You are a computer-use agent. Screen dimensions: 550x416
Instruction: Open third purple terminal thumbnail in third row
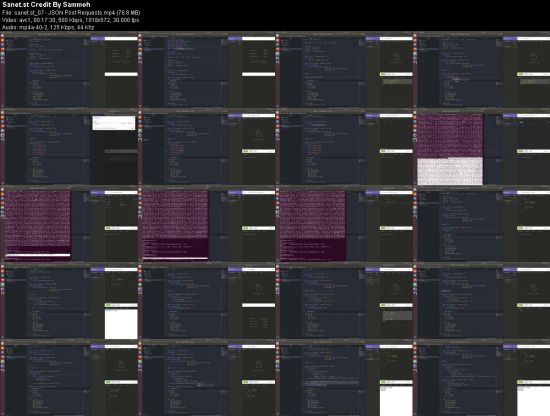point(344,224)
